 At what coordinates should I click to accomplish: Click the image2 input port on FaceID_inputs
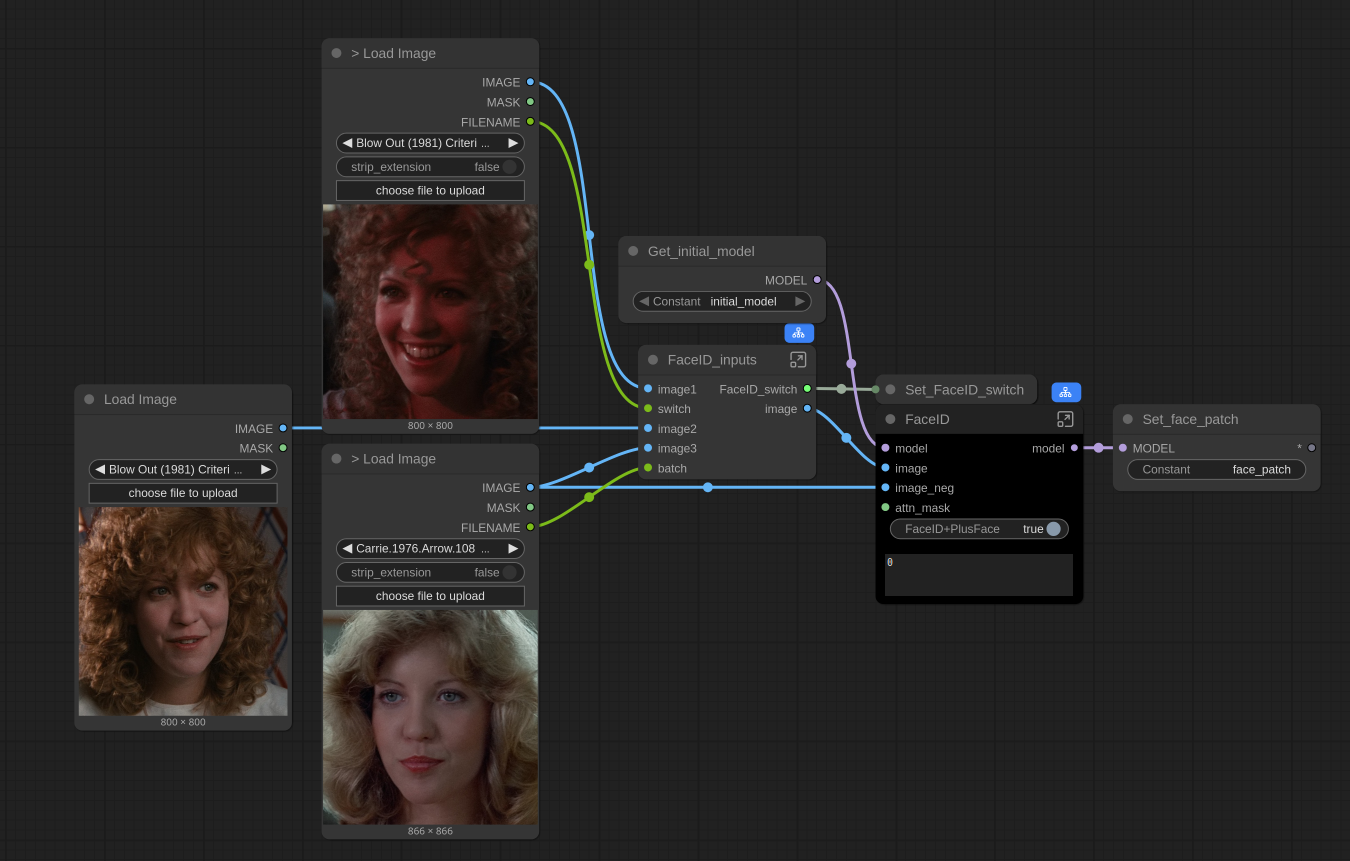pos(648,428)
